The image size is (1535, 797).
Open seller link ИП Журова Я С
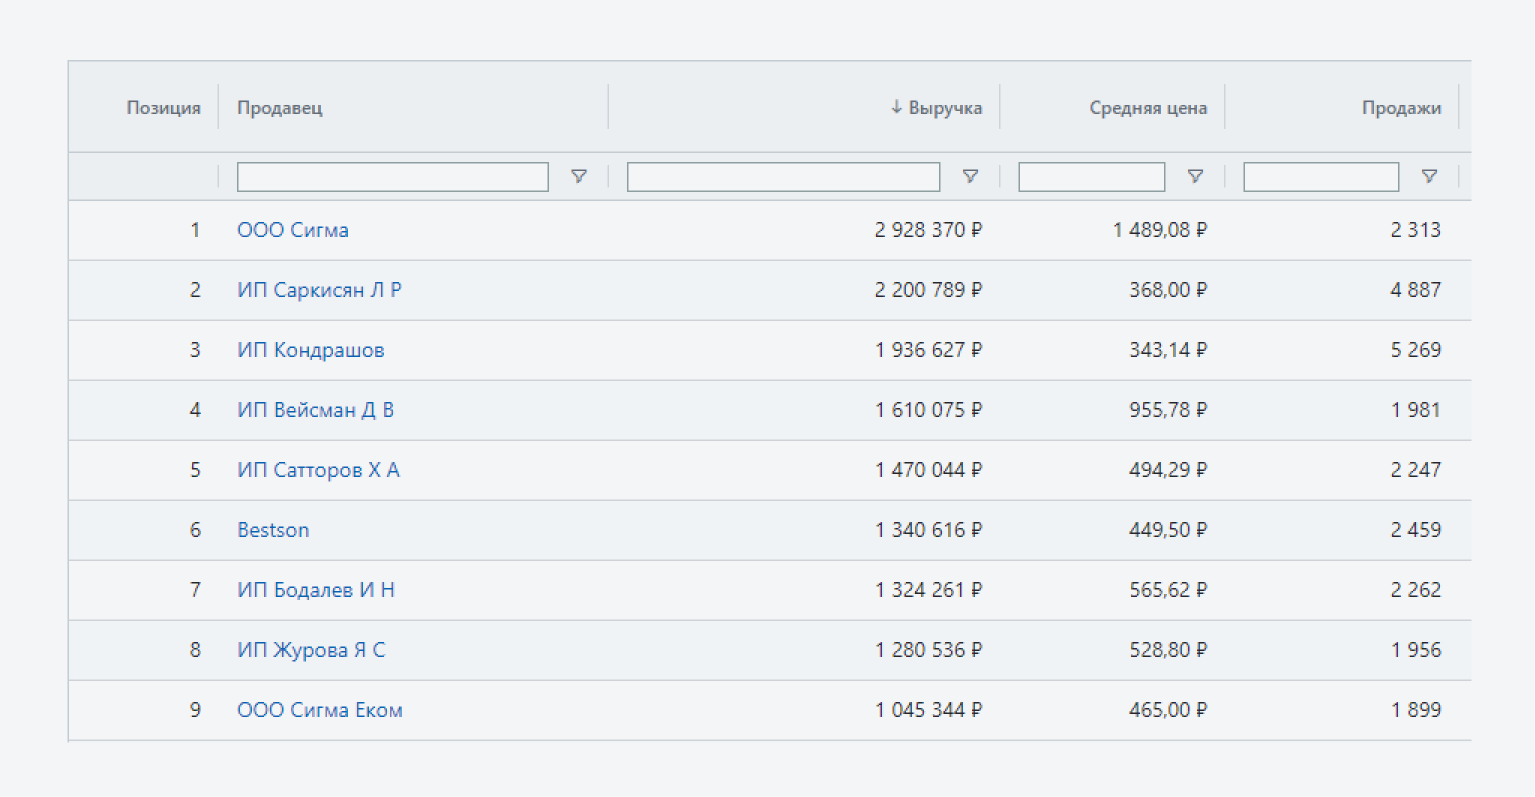coord(311,650)
